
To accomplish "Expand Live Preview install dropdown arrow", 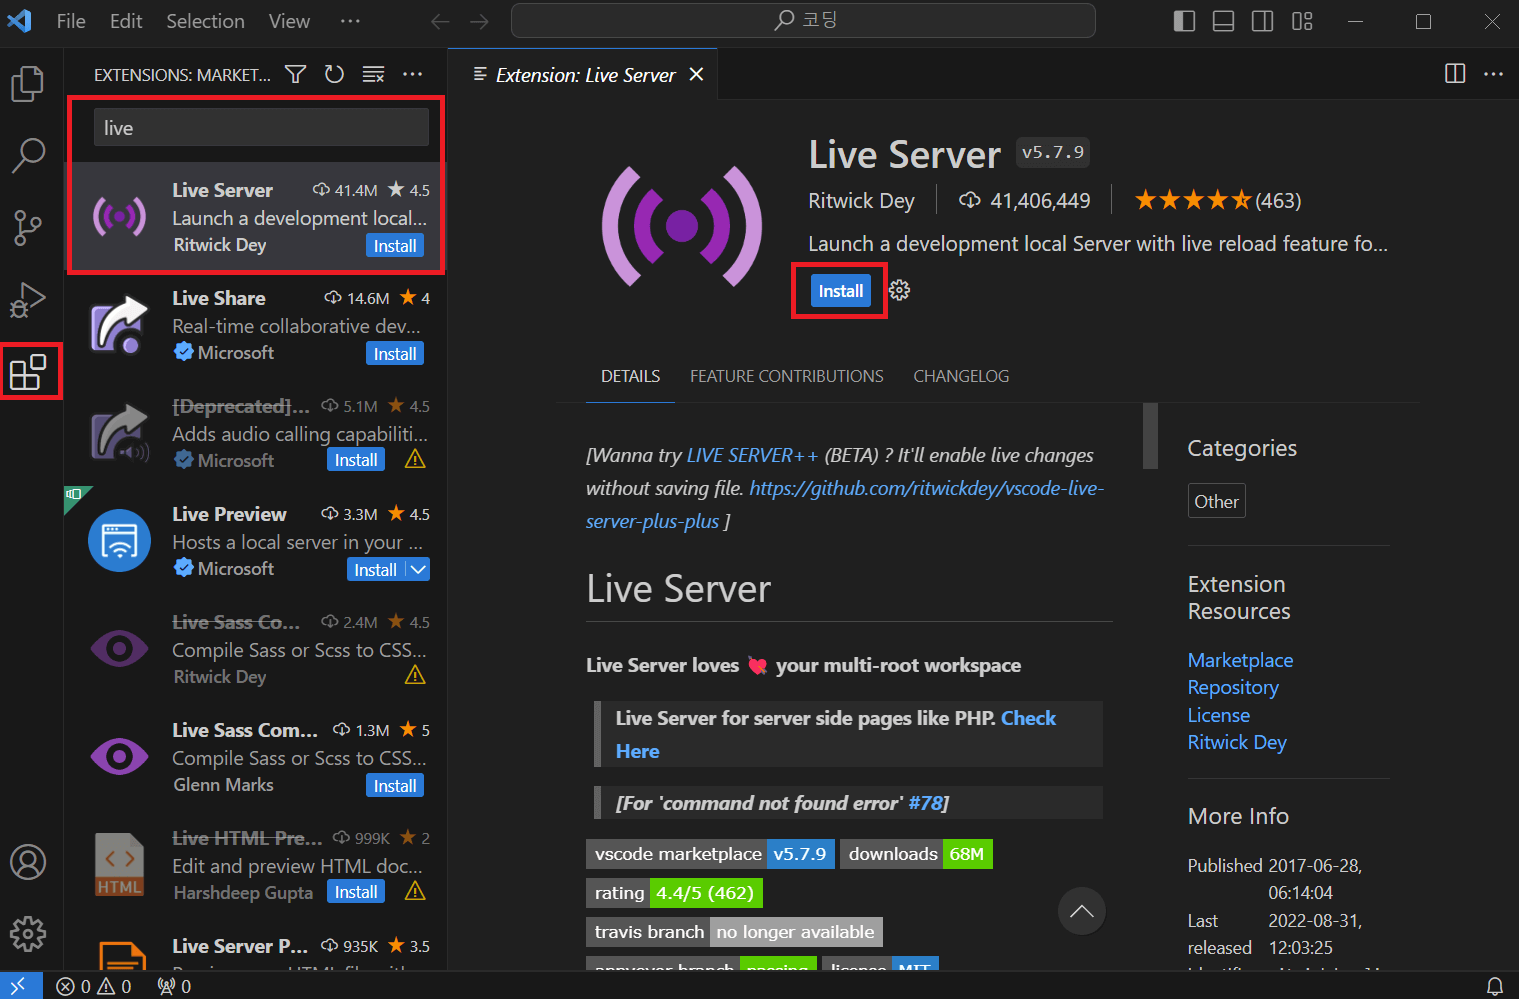I will pyautogui.click(x=418, y=569).
